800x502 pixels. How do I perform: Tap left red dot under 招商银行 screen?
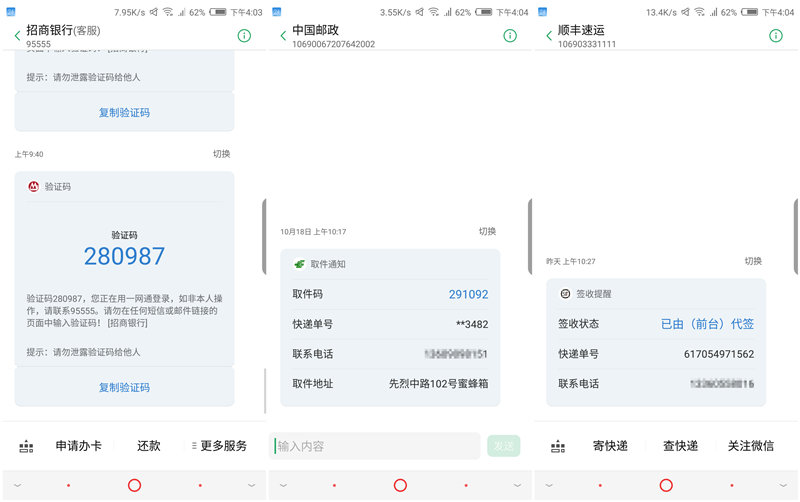pos(68,485)
